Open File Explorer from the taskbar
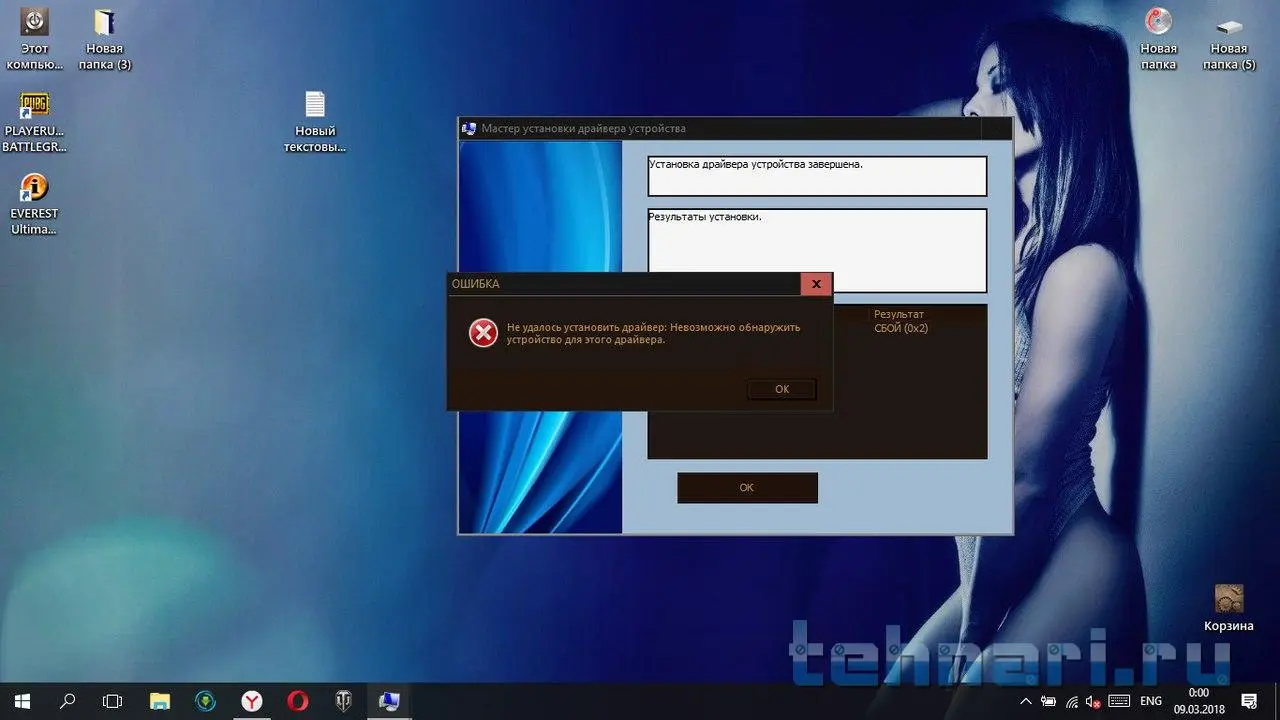Image resolution: width=1280 pixels, height=720 pixels. coord(159,701)
